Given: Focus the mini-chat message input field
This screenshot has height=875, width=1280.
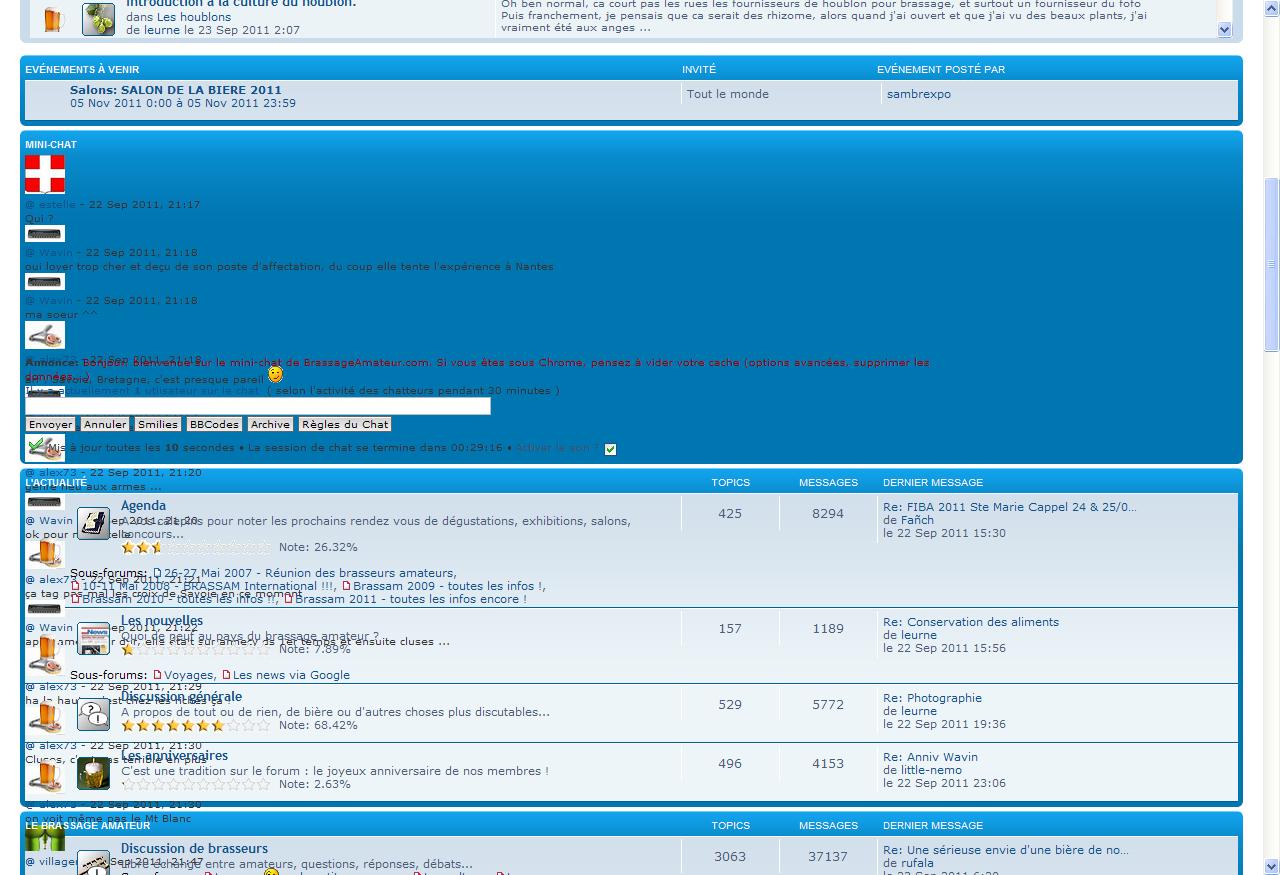Looking at the screenshot, I should (258, 406).
